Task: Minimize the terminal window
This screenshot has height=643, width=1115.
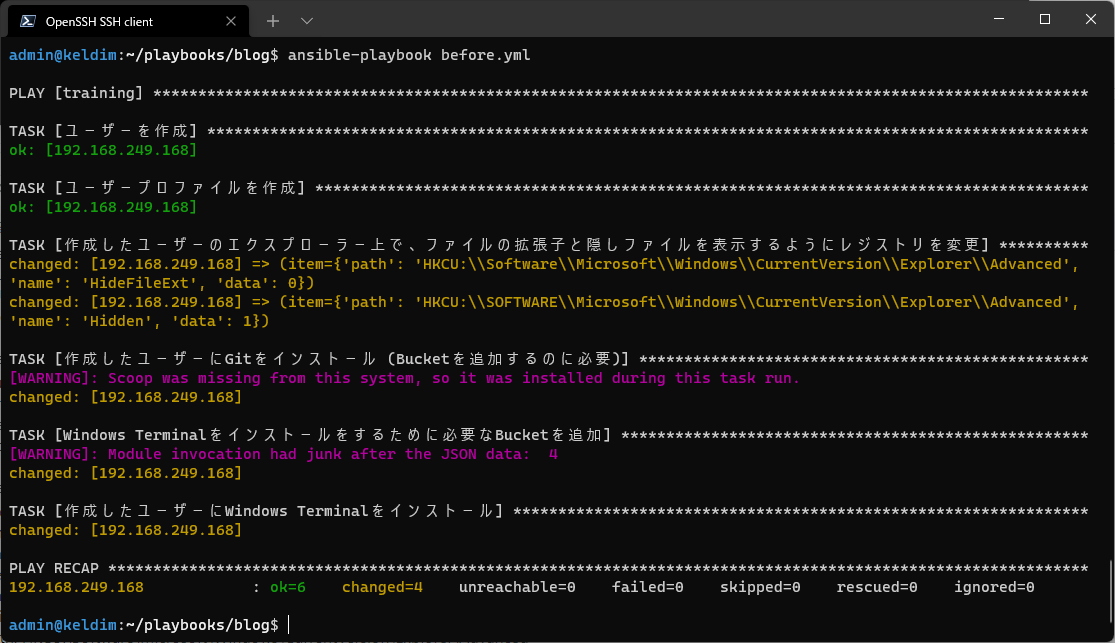Action: (999, 19)
